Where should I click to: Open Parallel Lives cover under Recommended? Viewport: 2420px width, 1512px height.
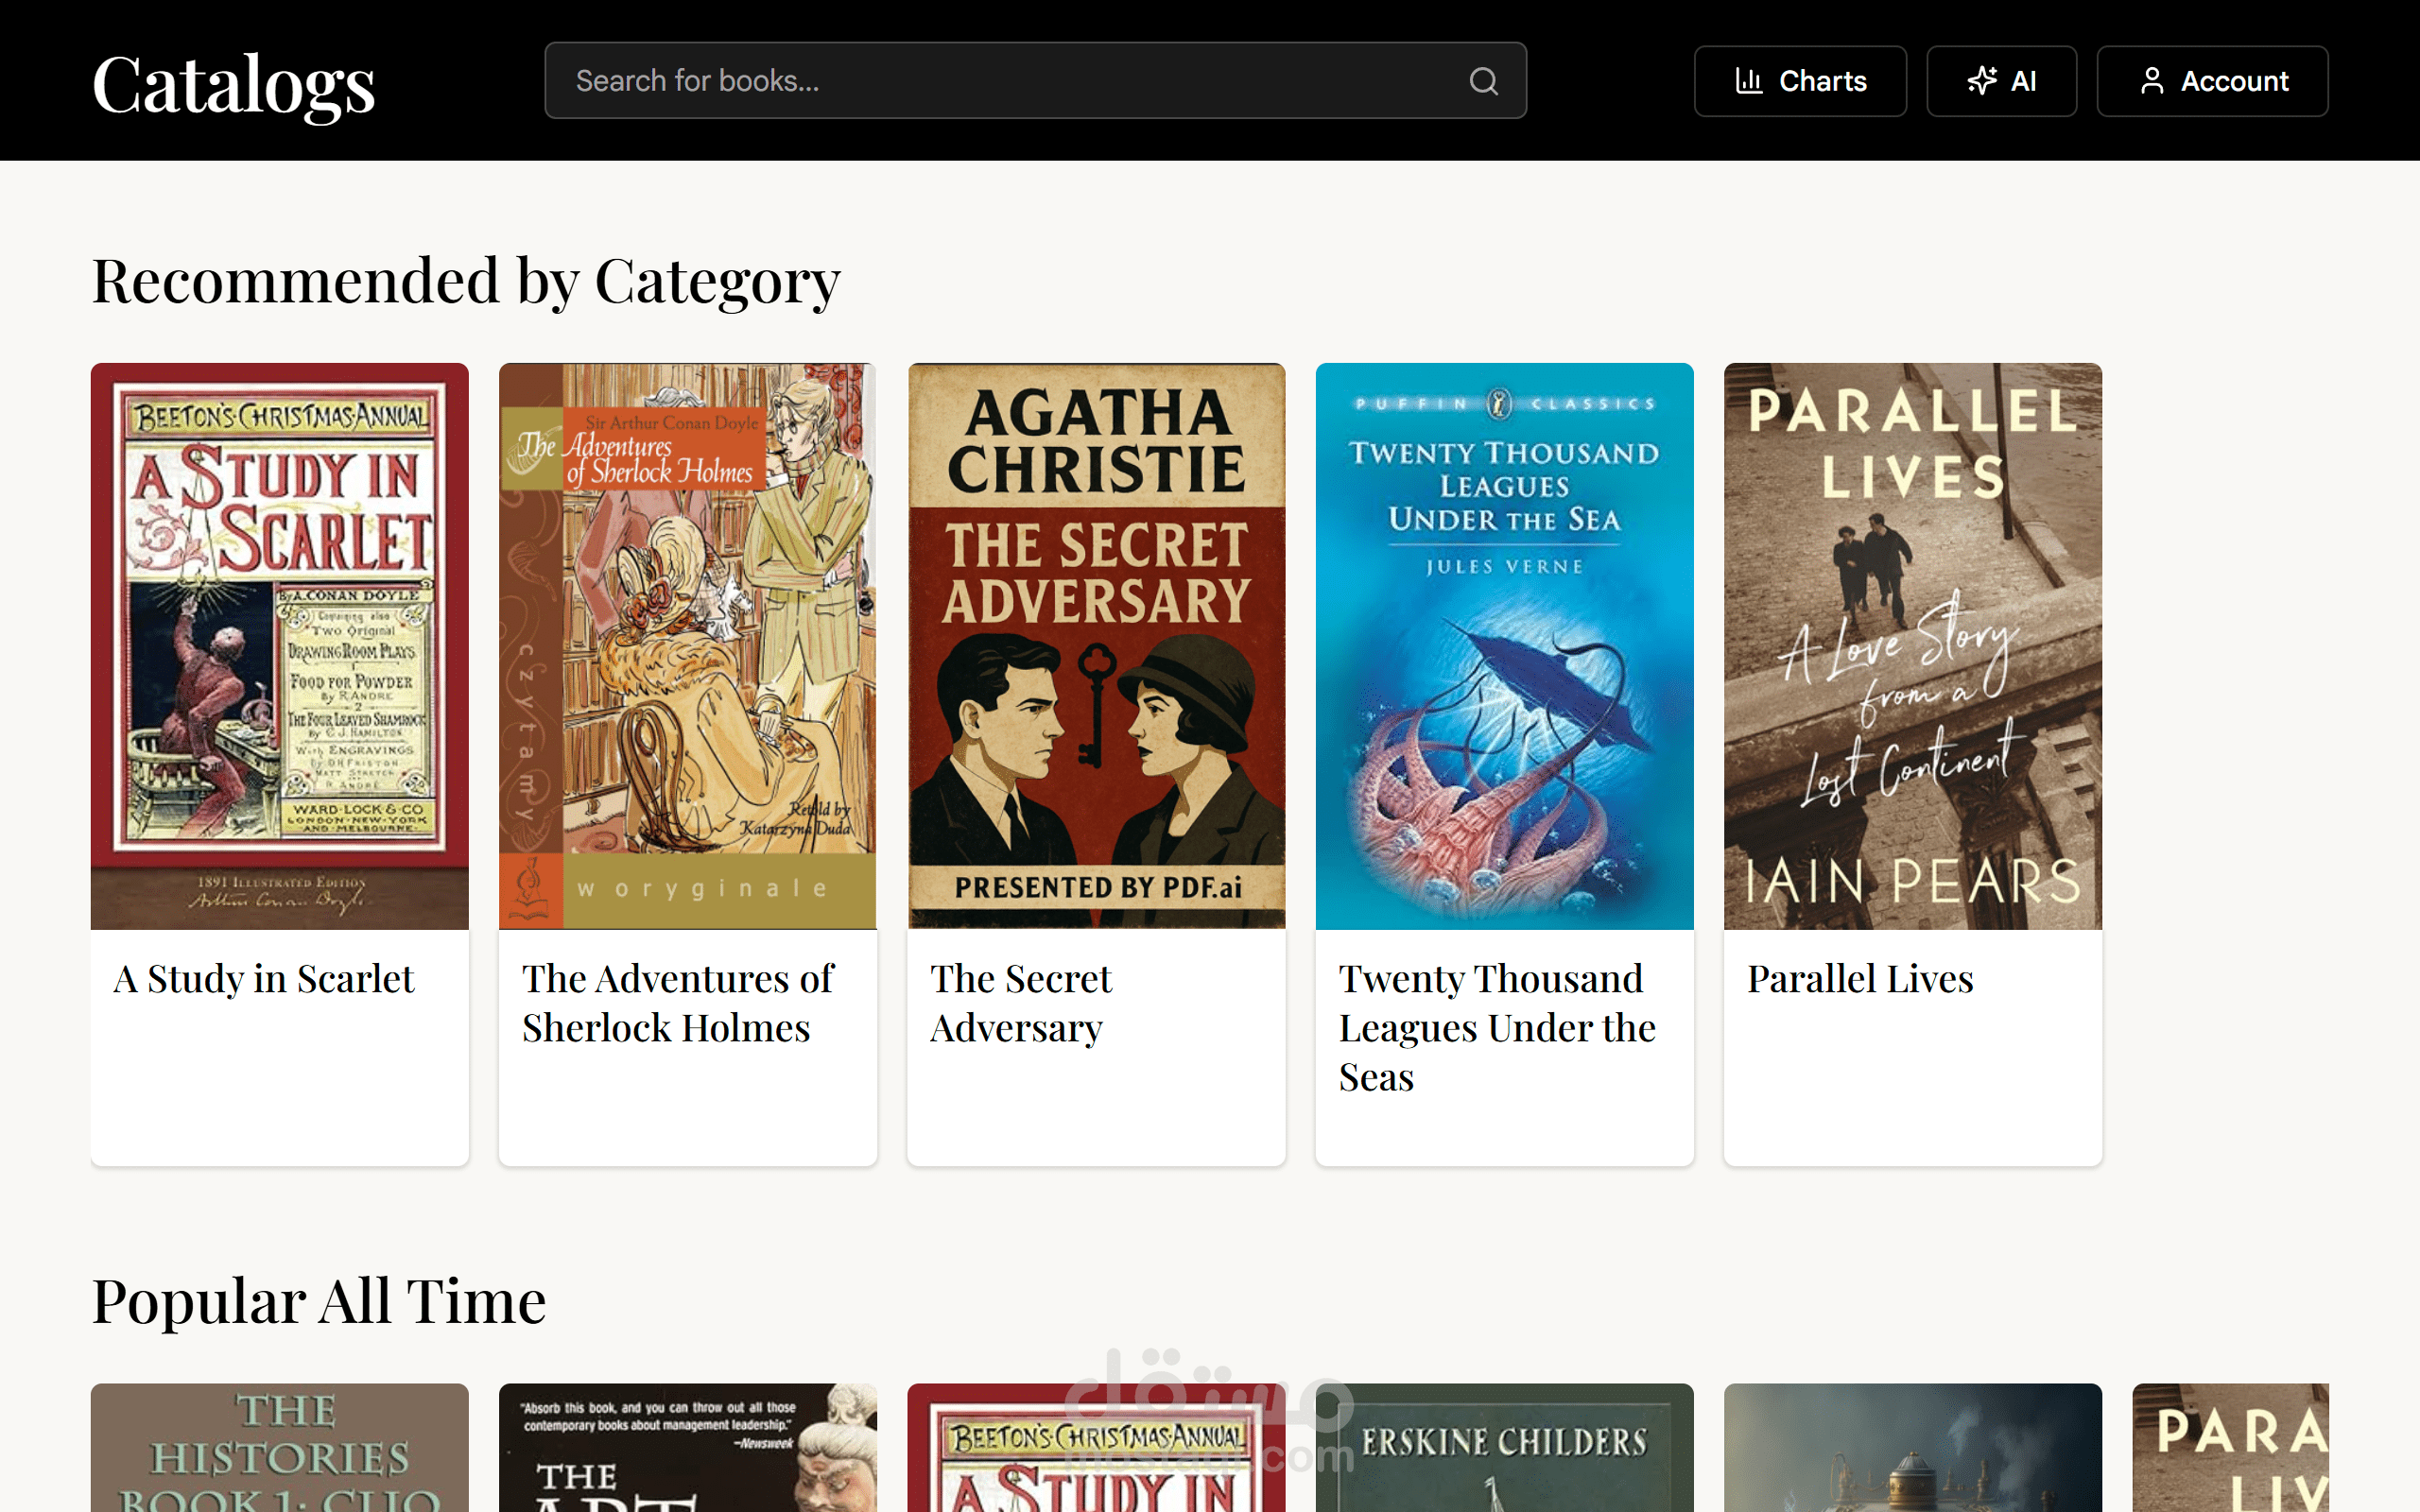tap(1913, 646)
